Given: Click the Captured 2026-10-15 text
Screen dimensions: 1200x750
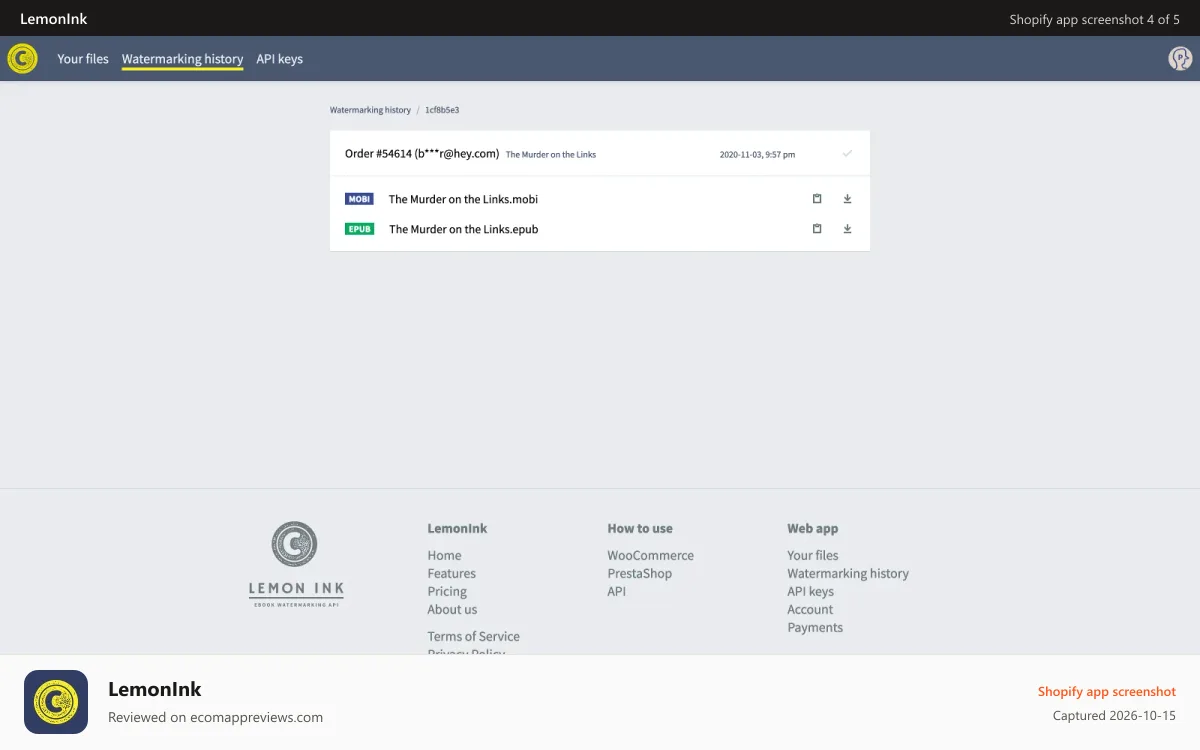Looking at the screenshot, I should click(x=1114, y=716).
